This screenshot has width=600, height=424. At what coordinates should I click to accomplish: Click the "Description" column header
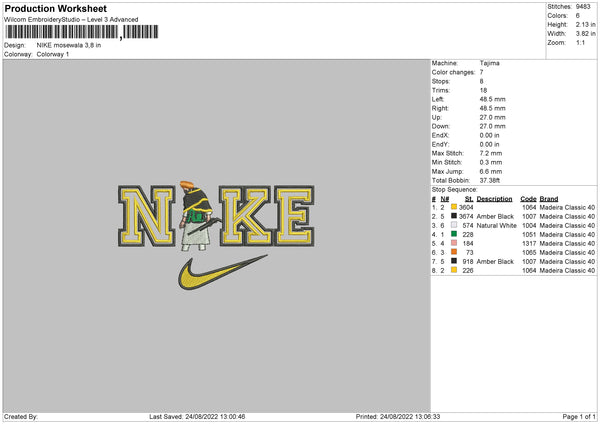pos(494,199)
